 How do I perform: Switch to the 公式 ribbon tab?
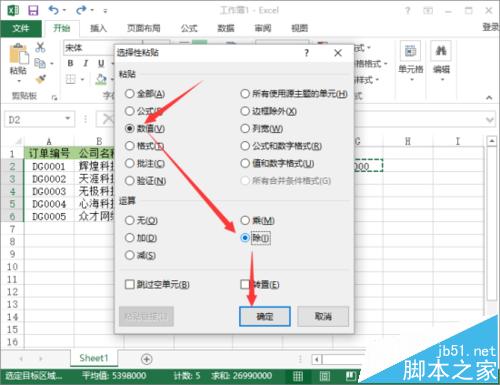click(189, 28)
